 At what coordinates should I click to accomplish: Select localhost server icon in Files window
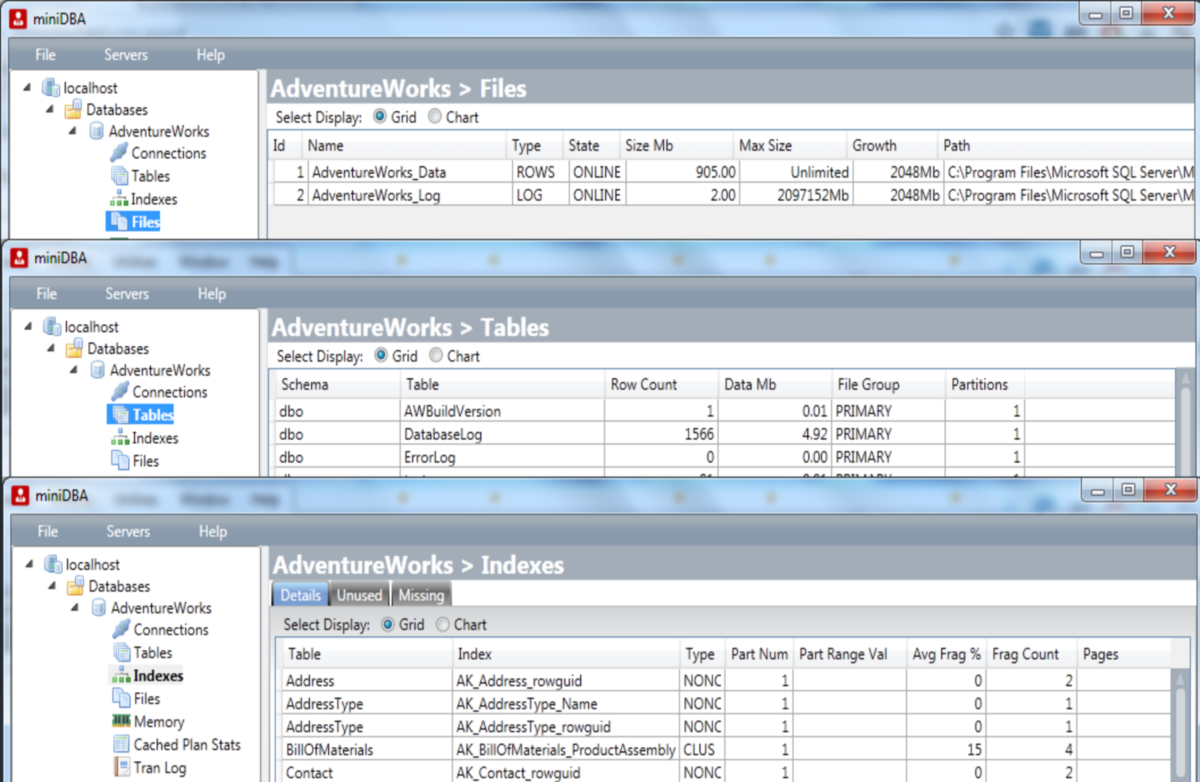(50, 88)
